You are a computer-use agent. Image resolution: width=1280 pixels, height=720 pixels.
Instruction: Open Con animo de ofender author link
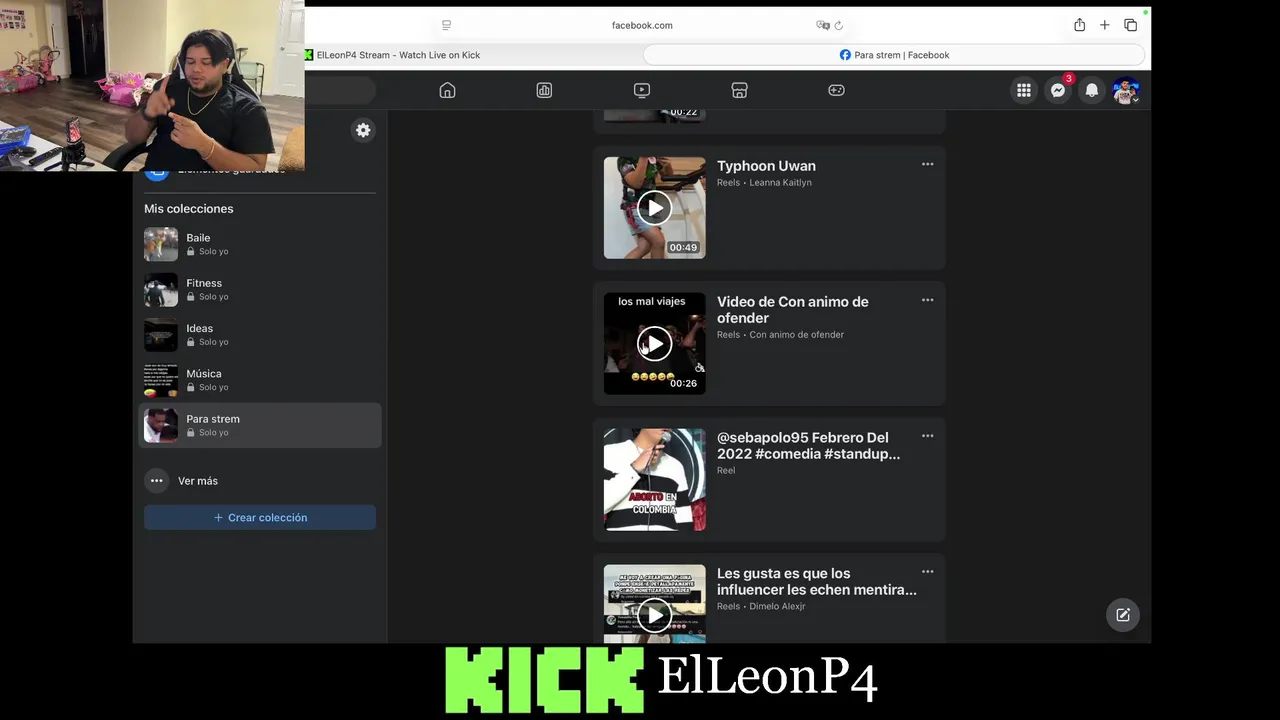tap(796, 335)
